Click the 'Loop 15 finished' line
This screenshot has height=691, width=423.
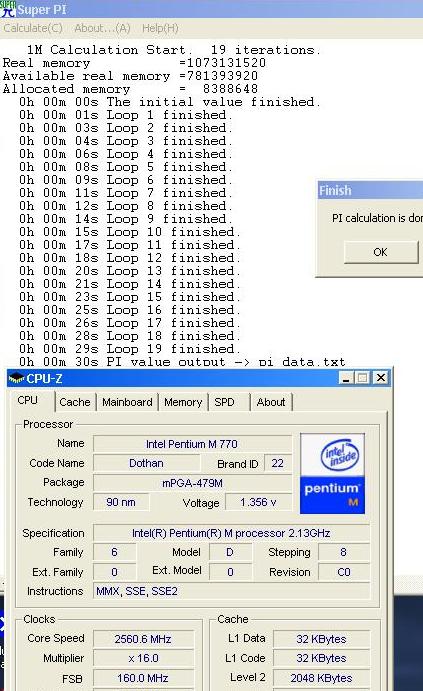pyautogui.click(x=130, y=297)
